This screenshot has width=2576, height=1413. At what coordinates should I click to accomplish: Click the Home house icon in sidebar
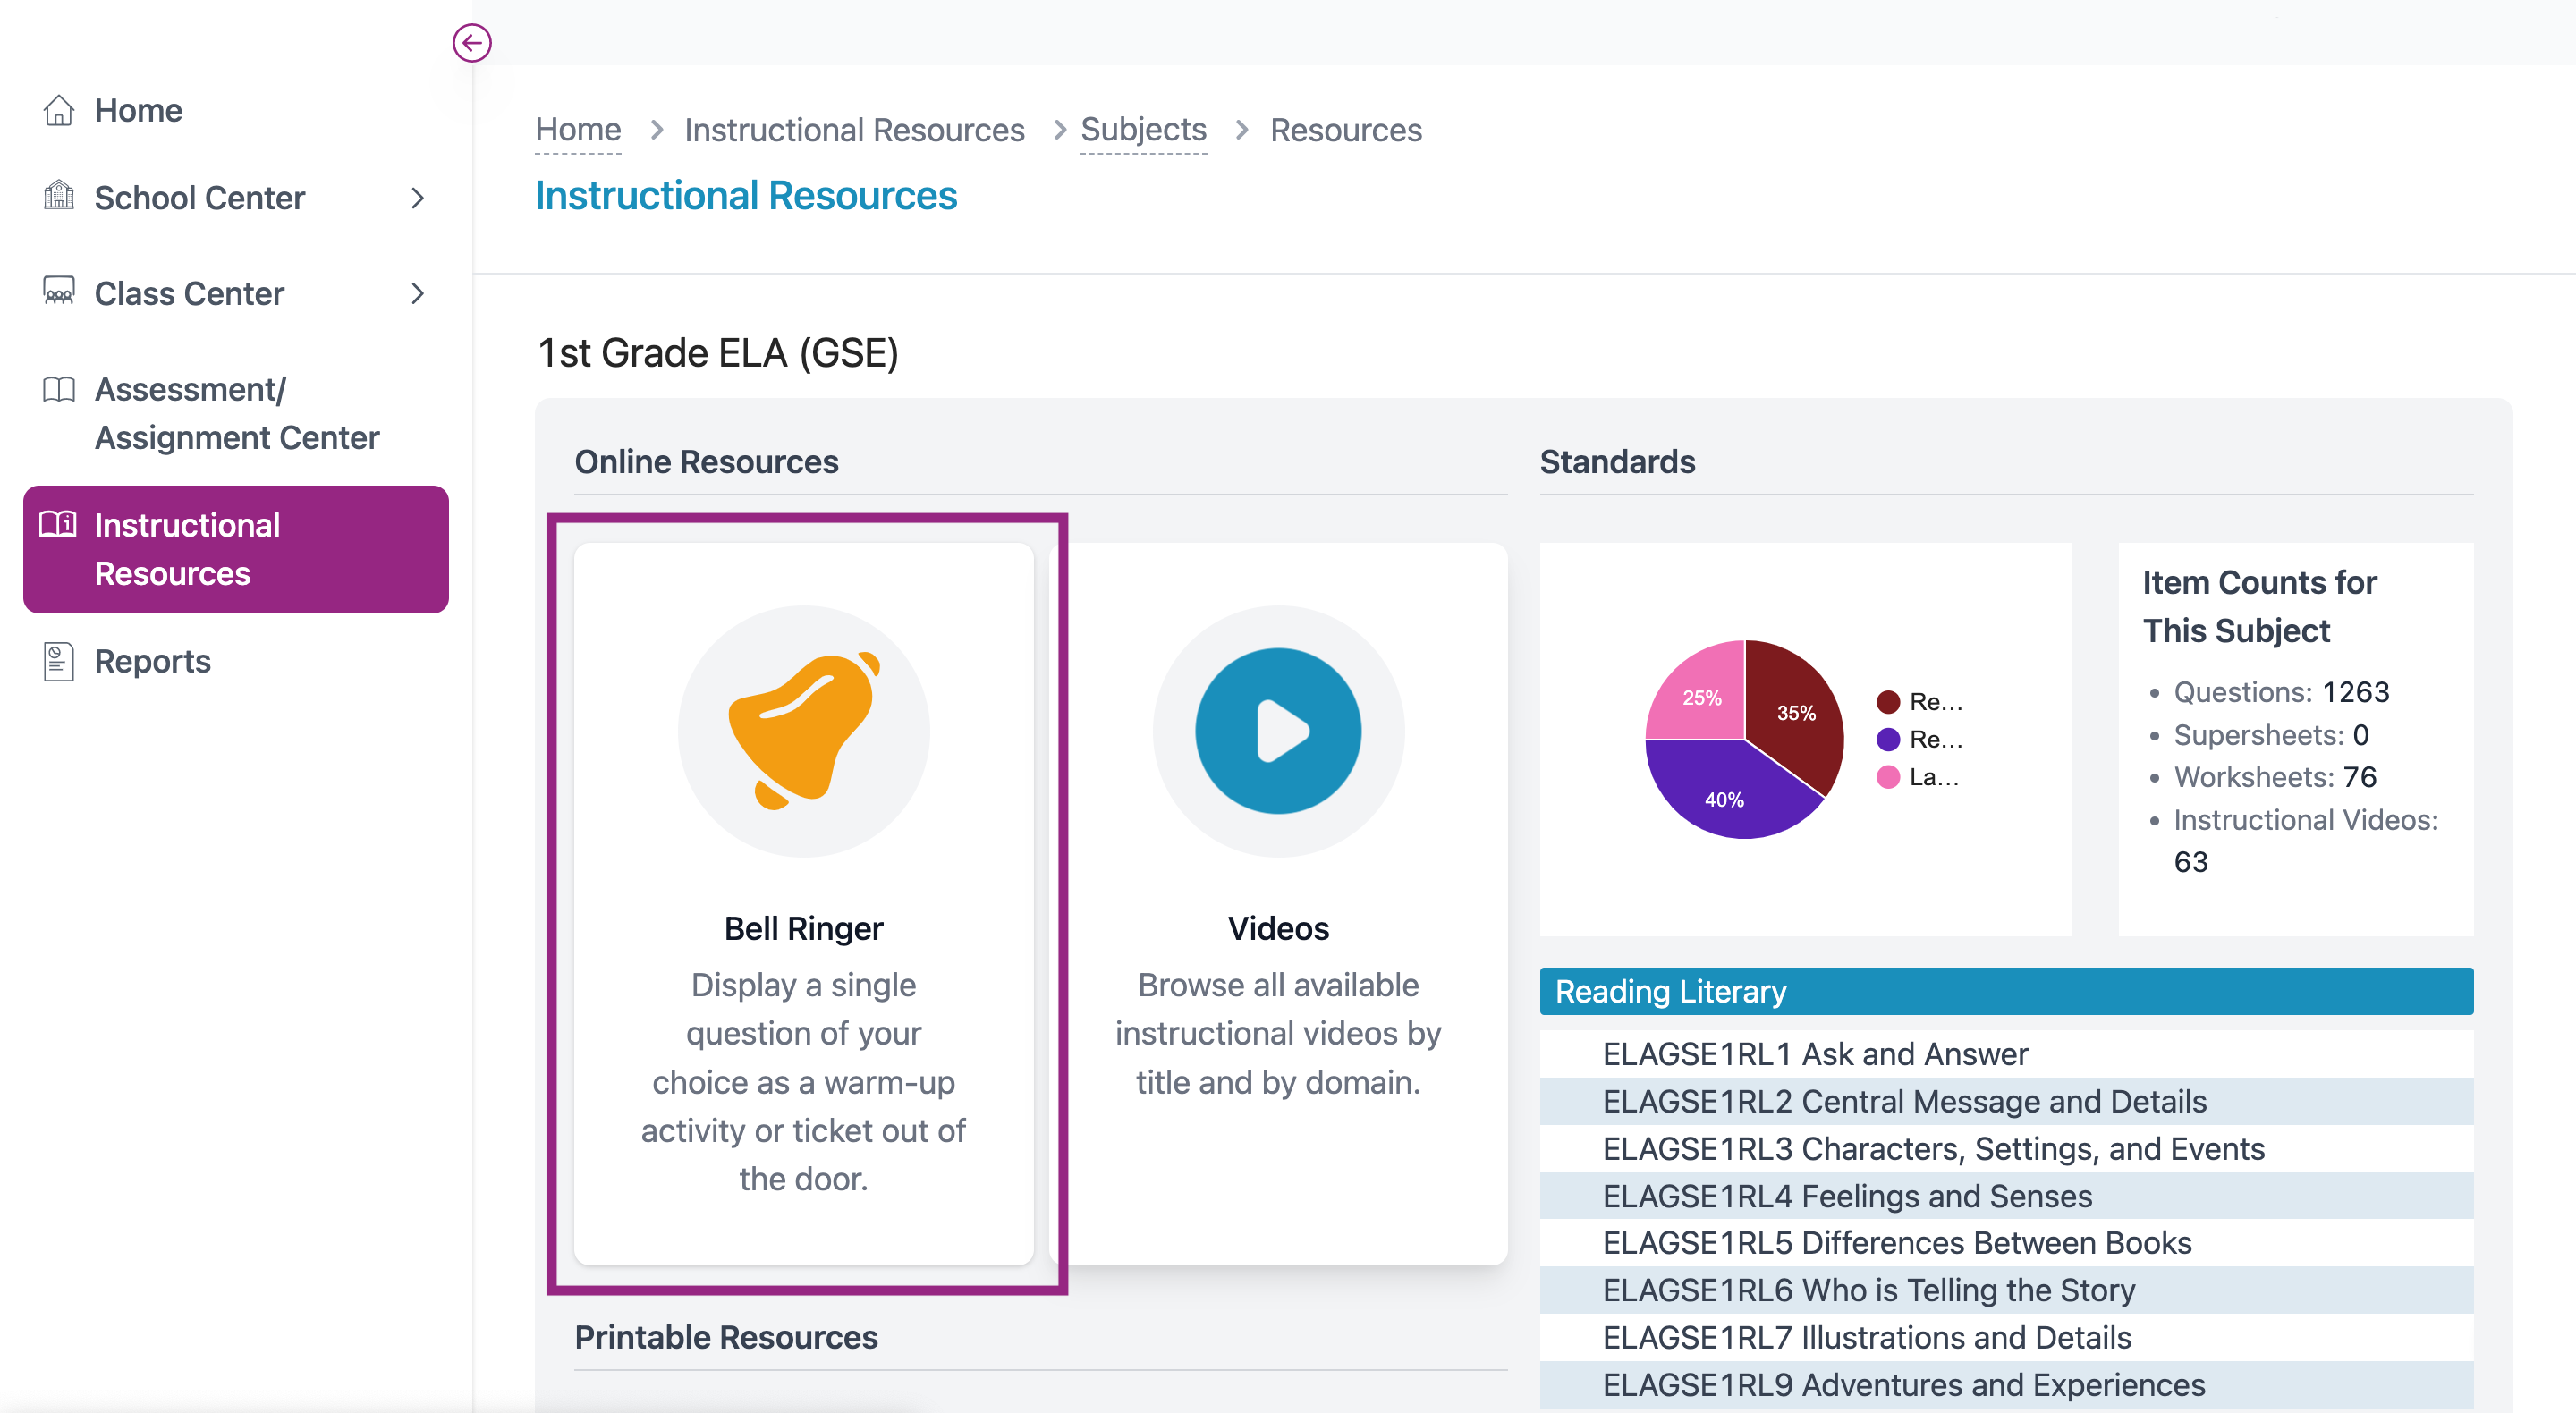[x=59, y=110]
